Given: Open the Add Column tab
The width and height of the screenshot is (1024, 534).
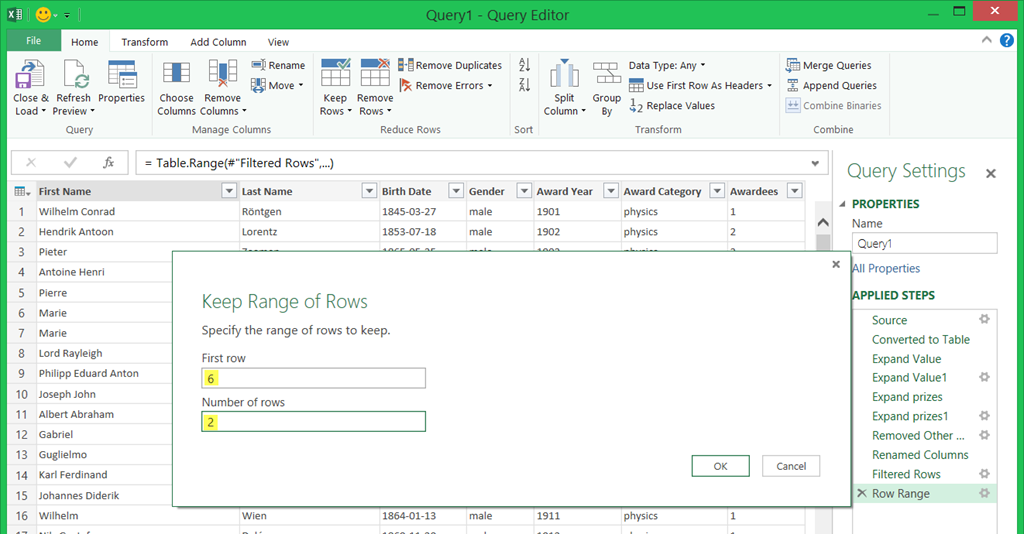Looking at the screenshot, I should [218, 42].
